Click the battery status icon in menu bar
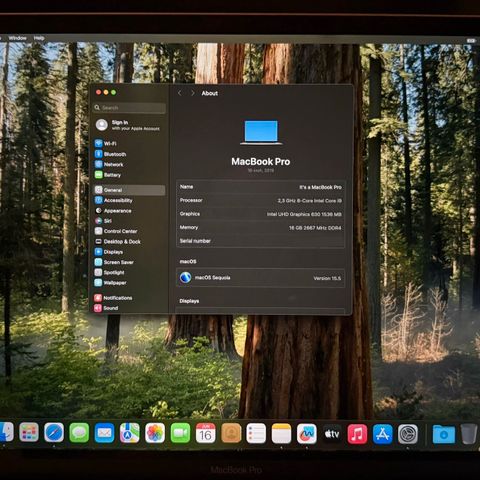The height and width of the screenshot is (480, 480). pos(471,40)
